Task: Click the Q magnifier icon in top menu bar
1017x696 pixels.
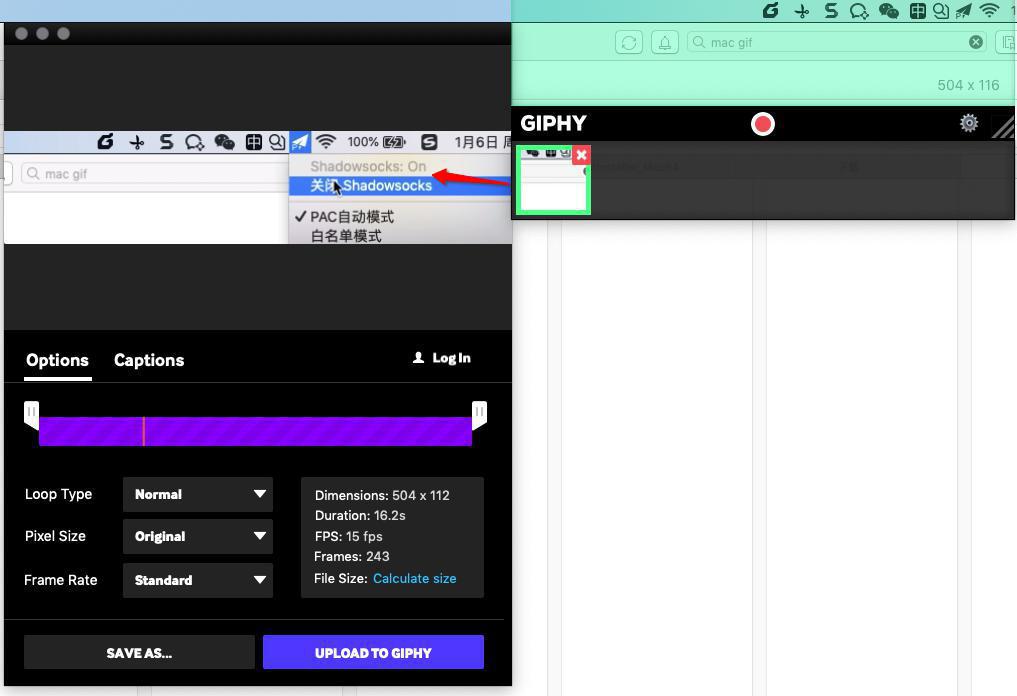Action: (x=940, y=10)
